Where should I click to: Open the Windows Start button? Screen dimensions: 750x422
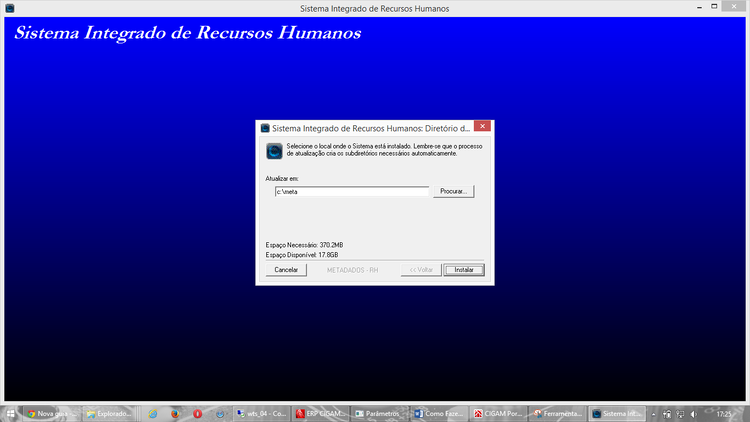10,414
